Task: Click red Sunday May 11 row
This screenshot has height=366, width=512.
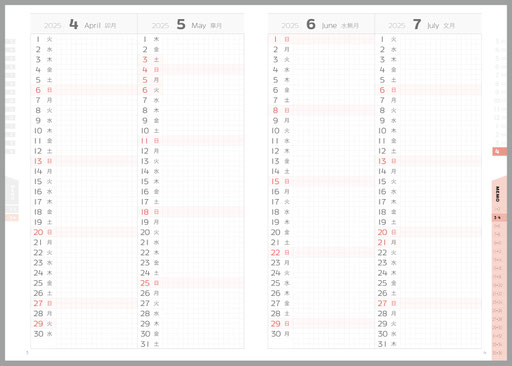Action: [191, 141]
